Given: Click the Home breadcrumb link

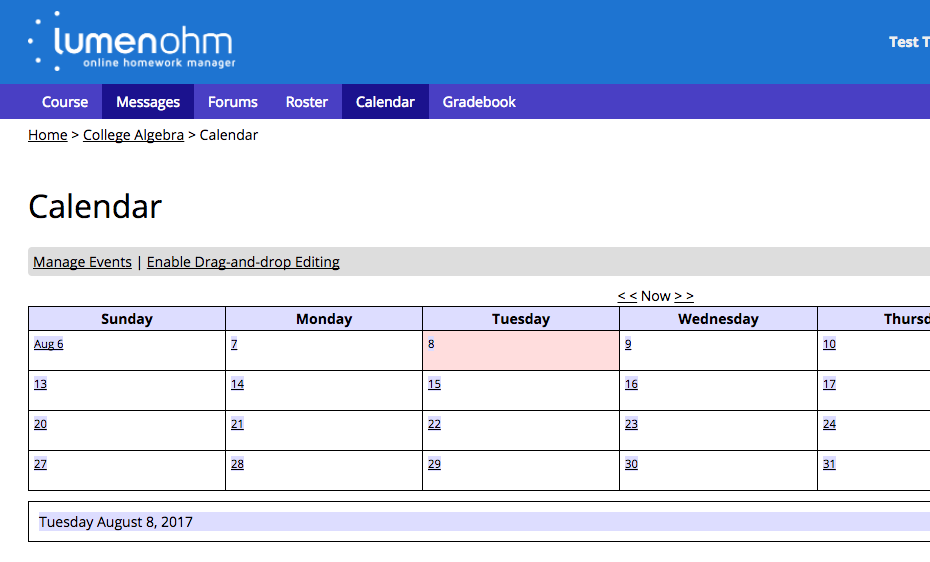Looking at the screenshot, I should coord(47,135).
